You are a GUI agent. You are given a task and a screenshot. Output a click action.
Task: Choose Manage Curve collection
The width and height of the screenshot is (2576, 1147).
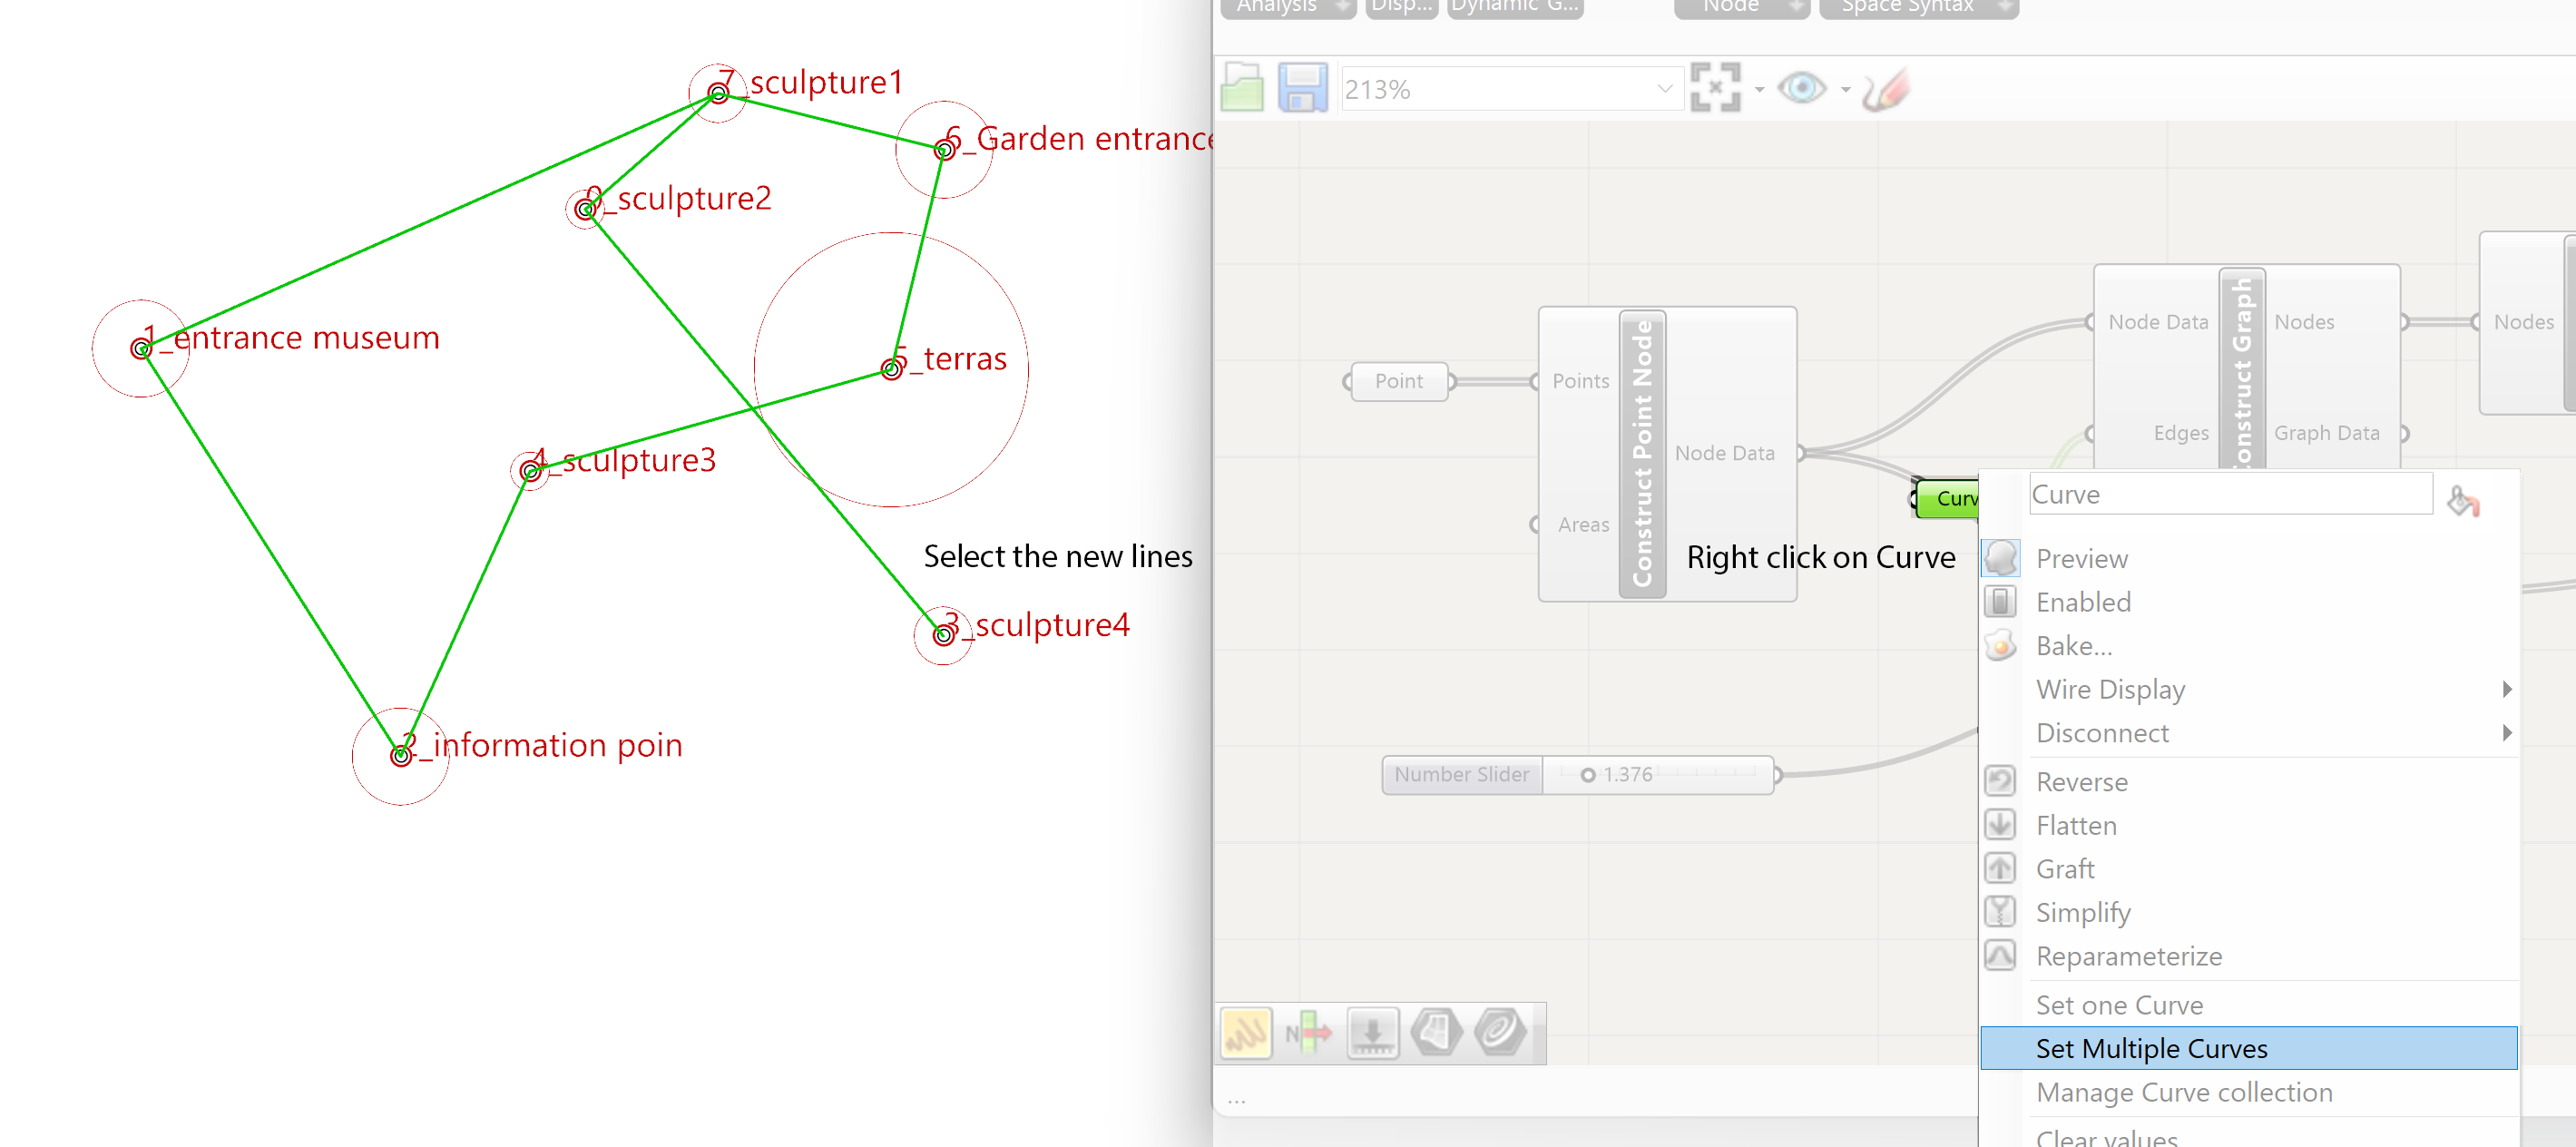pyautogui.click(x=2184, y=1092)
